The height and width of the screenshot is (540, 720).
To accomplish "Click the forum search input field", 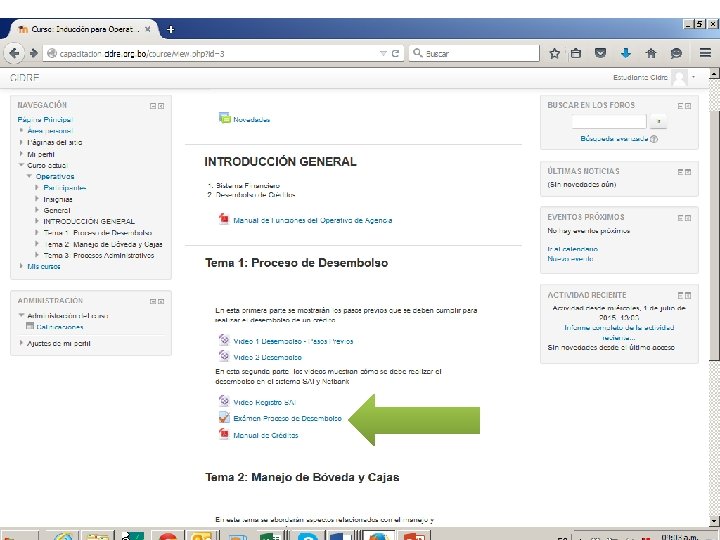I will pyautogui.click(x=609, y=122).
